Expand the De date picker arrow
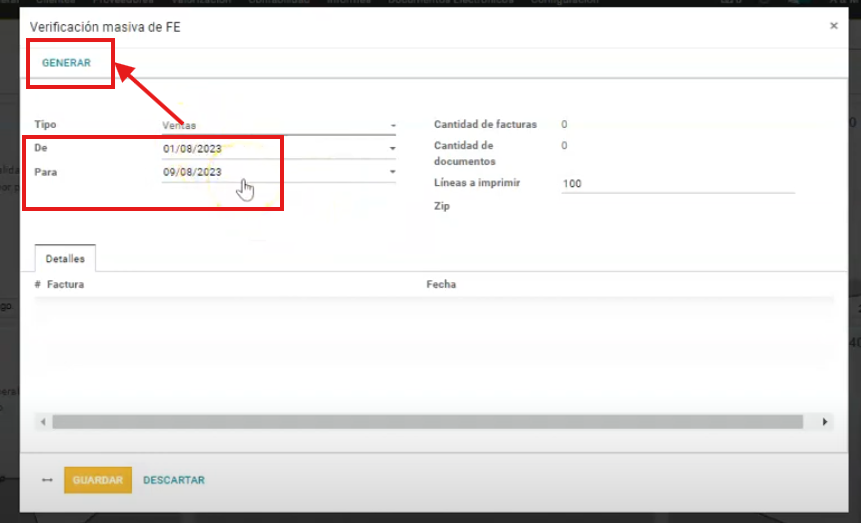The height and width of the screenshot is (523, 861). [392, 150]
